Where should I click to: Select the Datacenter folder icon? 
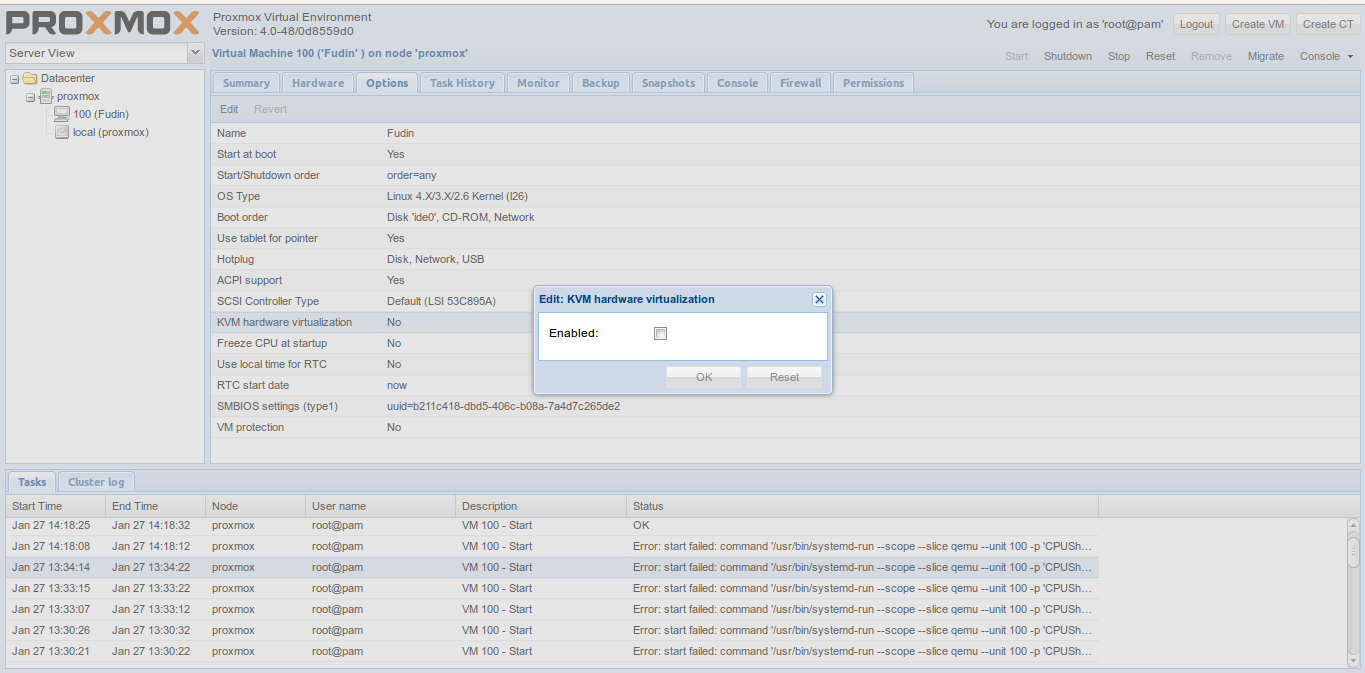click(x=30, y=78)
